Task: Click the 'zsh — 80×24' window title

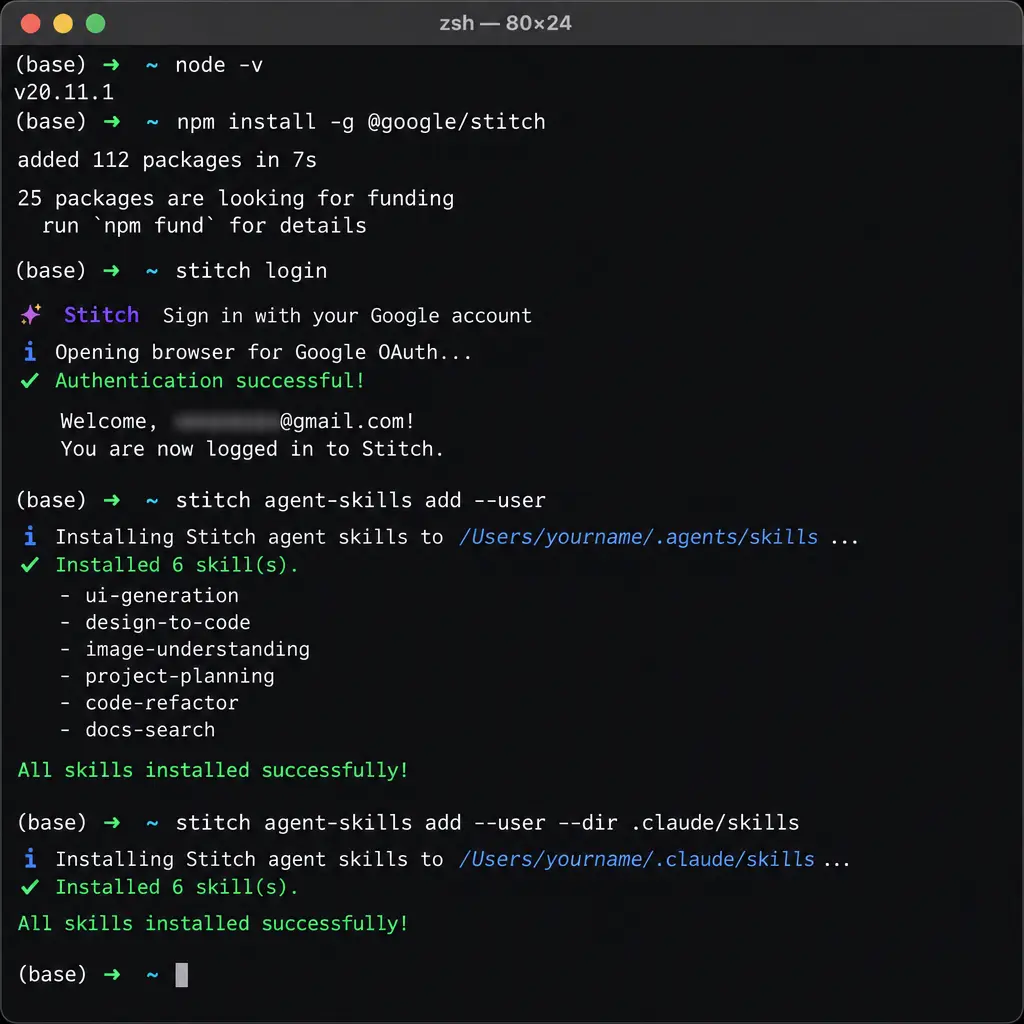Action: click(505, 23)
